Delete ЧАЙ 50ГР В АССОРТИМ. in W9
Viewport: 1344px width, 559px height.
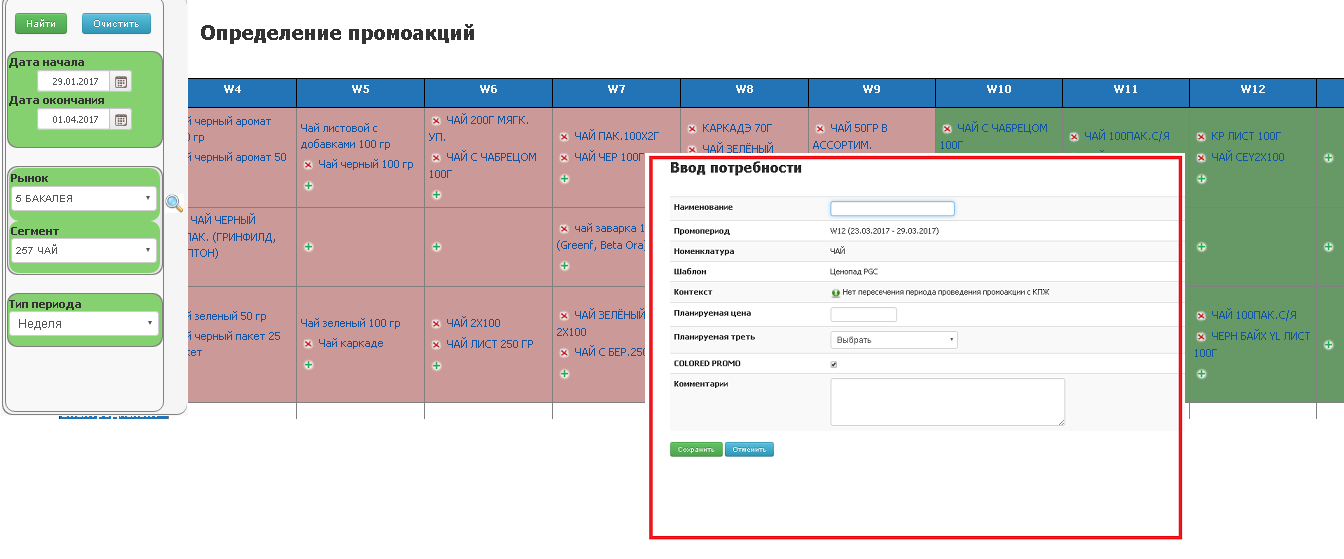(x=820, y=129)
